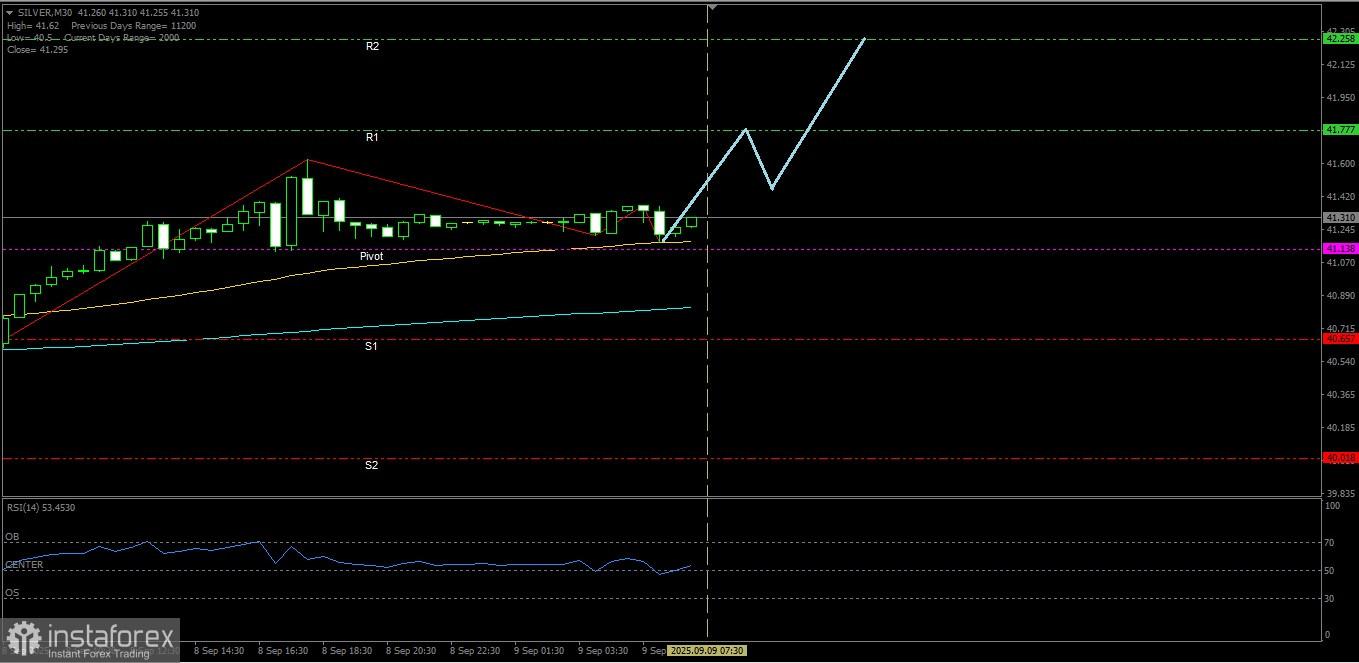
Task: Select the OB overbought label in RSI
Action: pos(12,537)
